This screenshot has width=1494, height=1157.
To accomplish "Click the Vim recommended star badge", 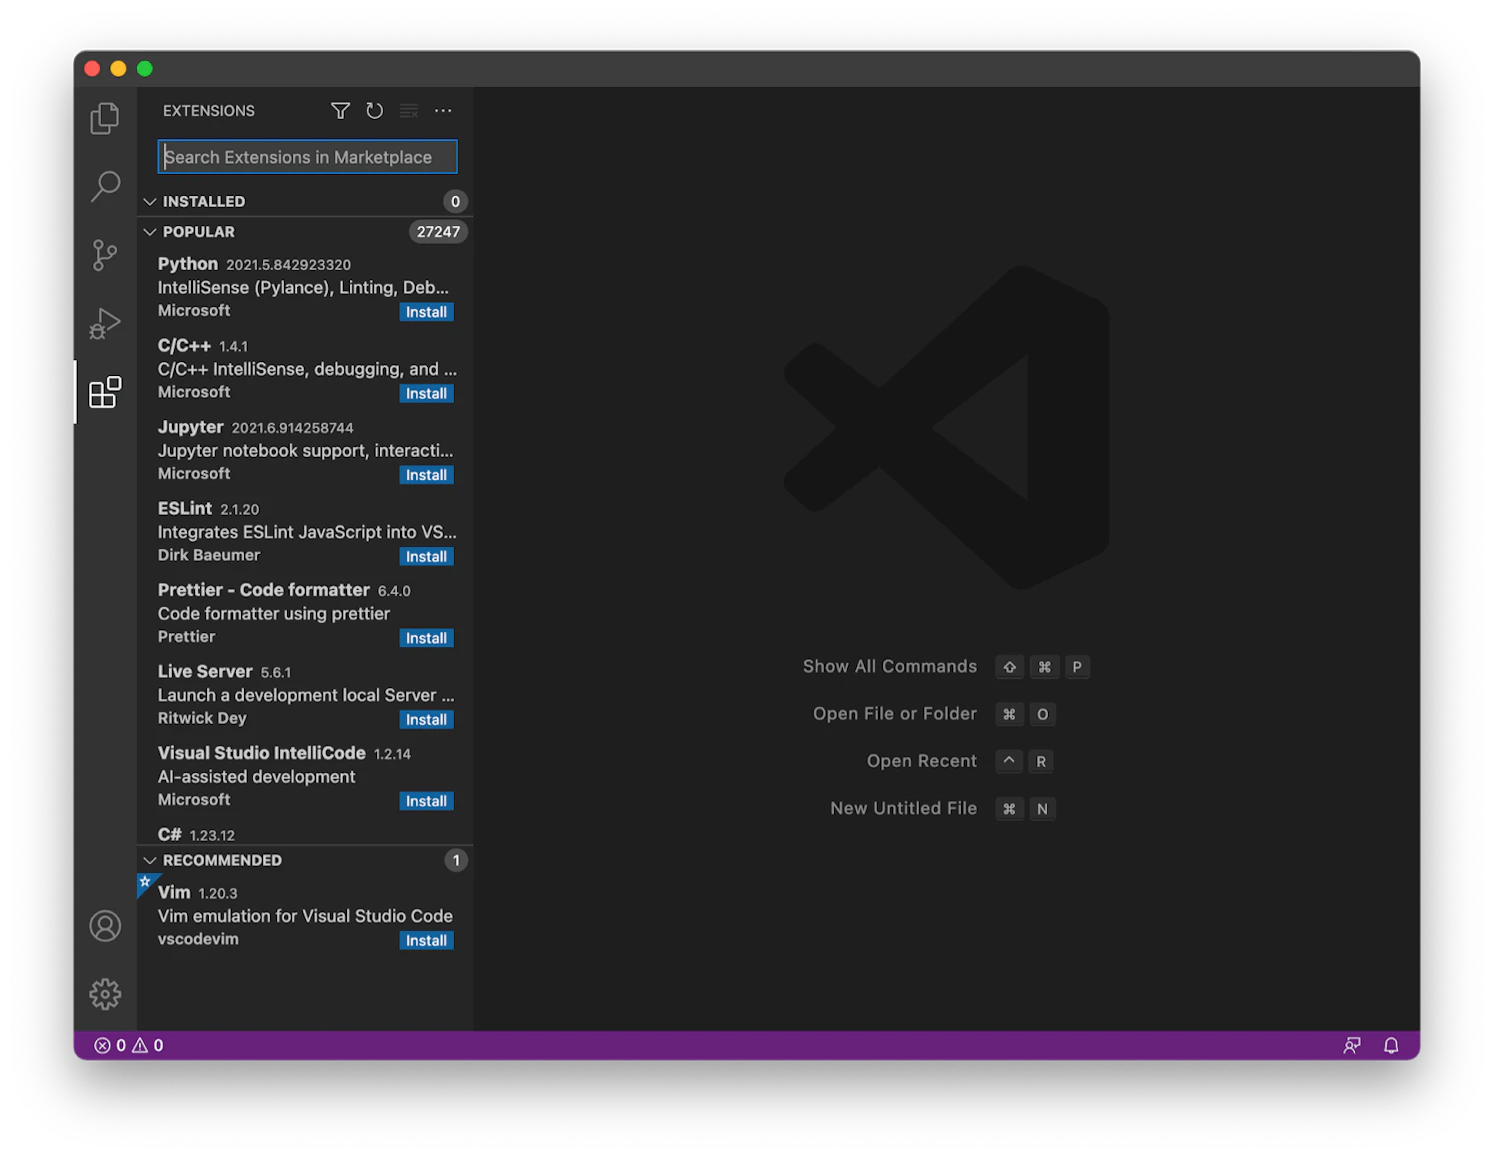I will (x=145, y=882).
